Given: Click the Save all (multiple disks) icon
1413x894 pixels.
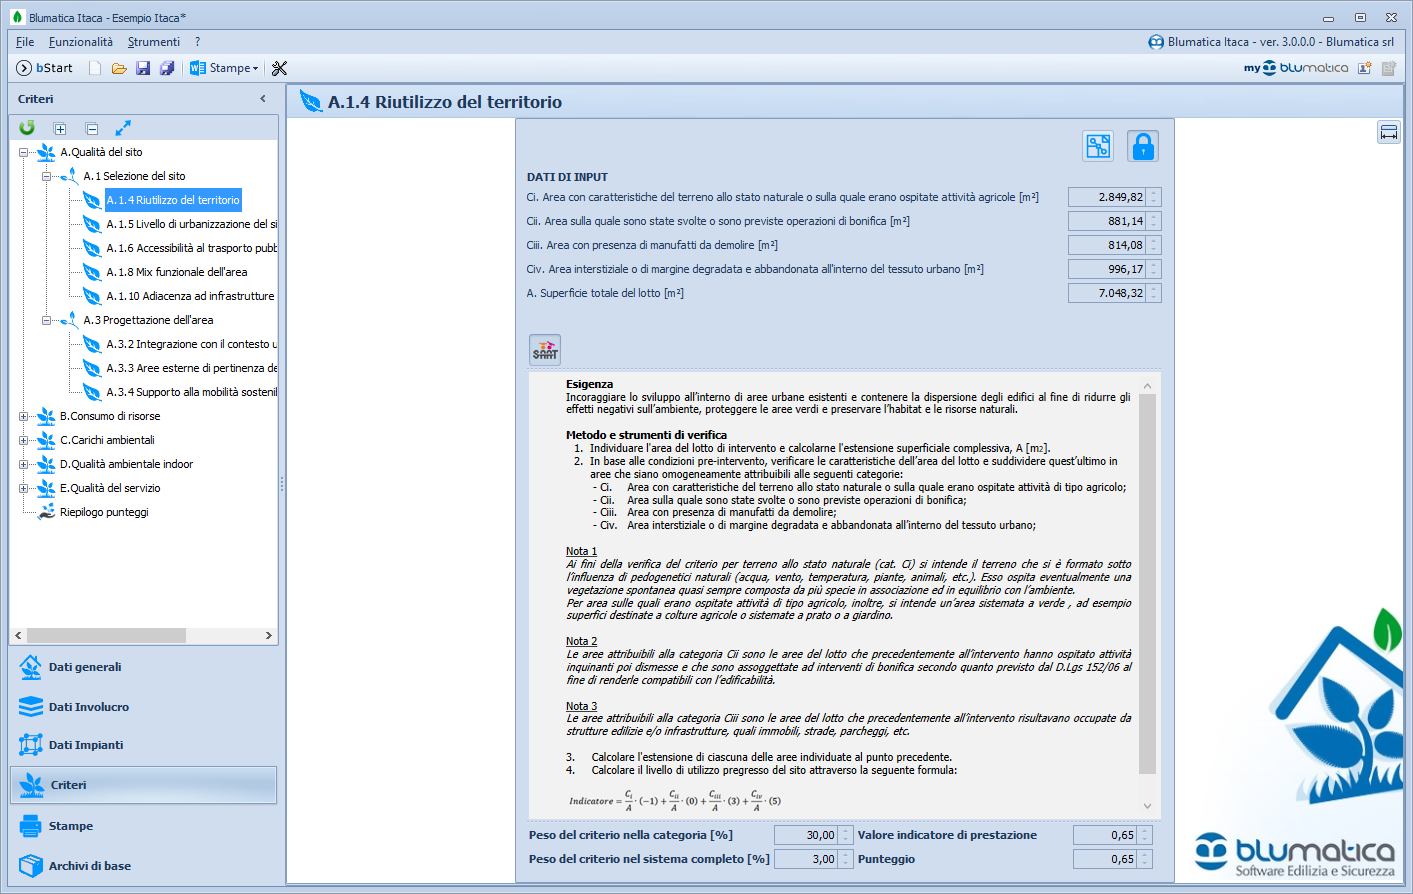Looking at the screenshot, I should coord(167,68).
